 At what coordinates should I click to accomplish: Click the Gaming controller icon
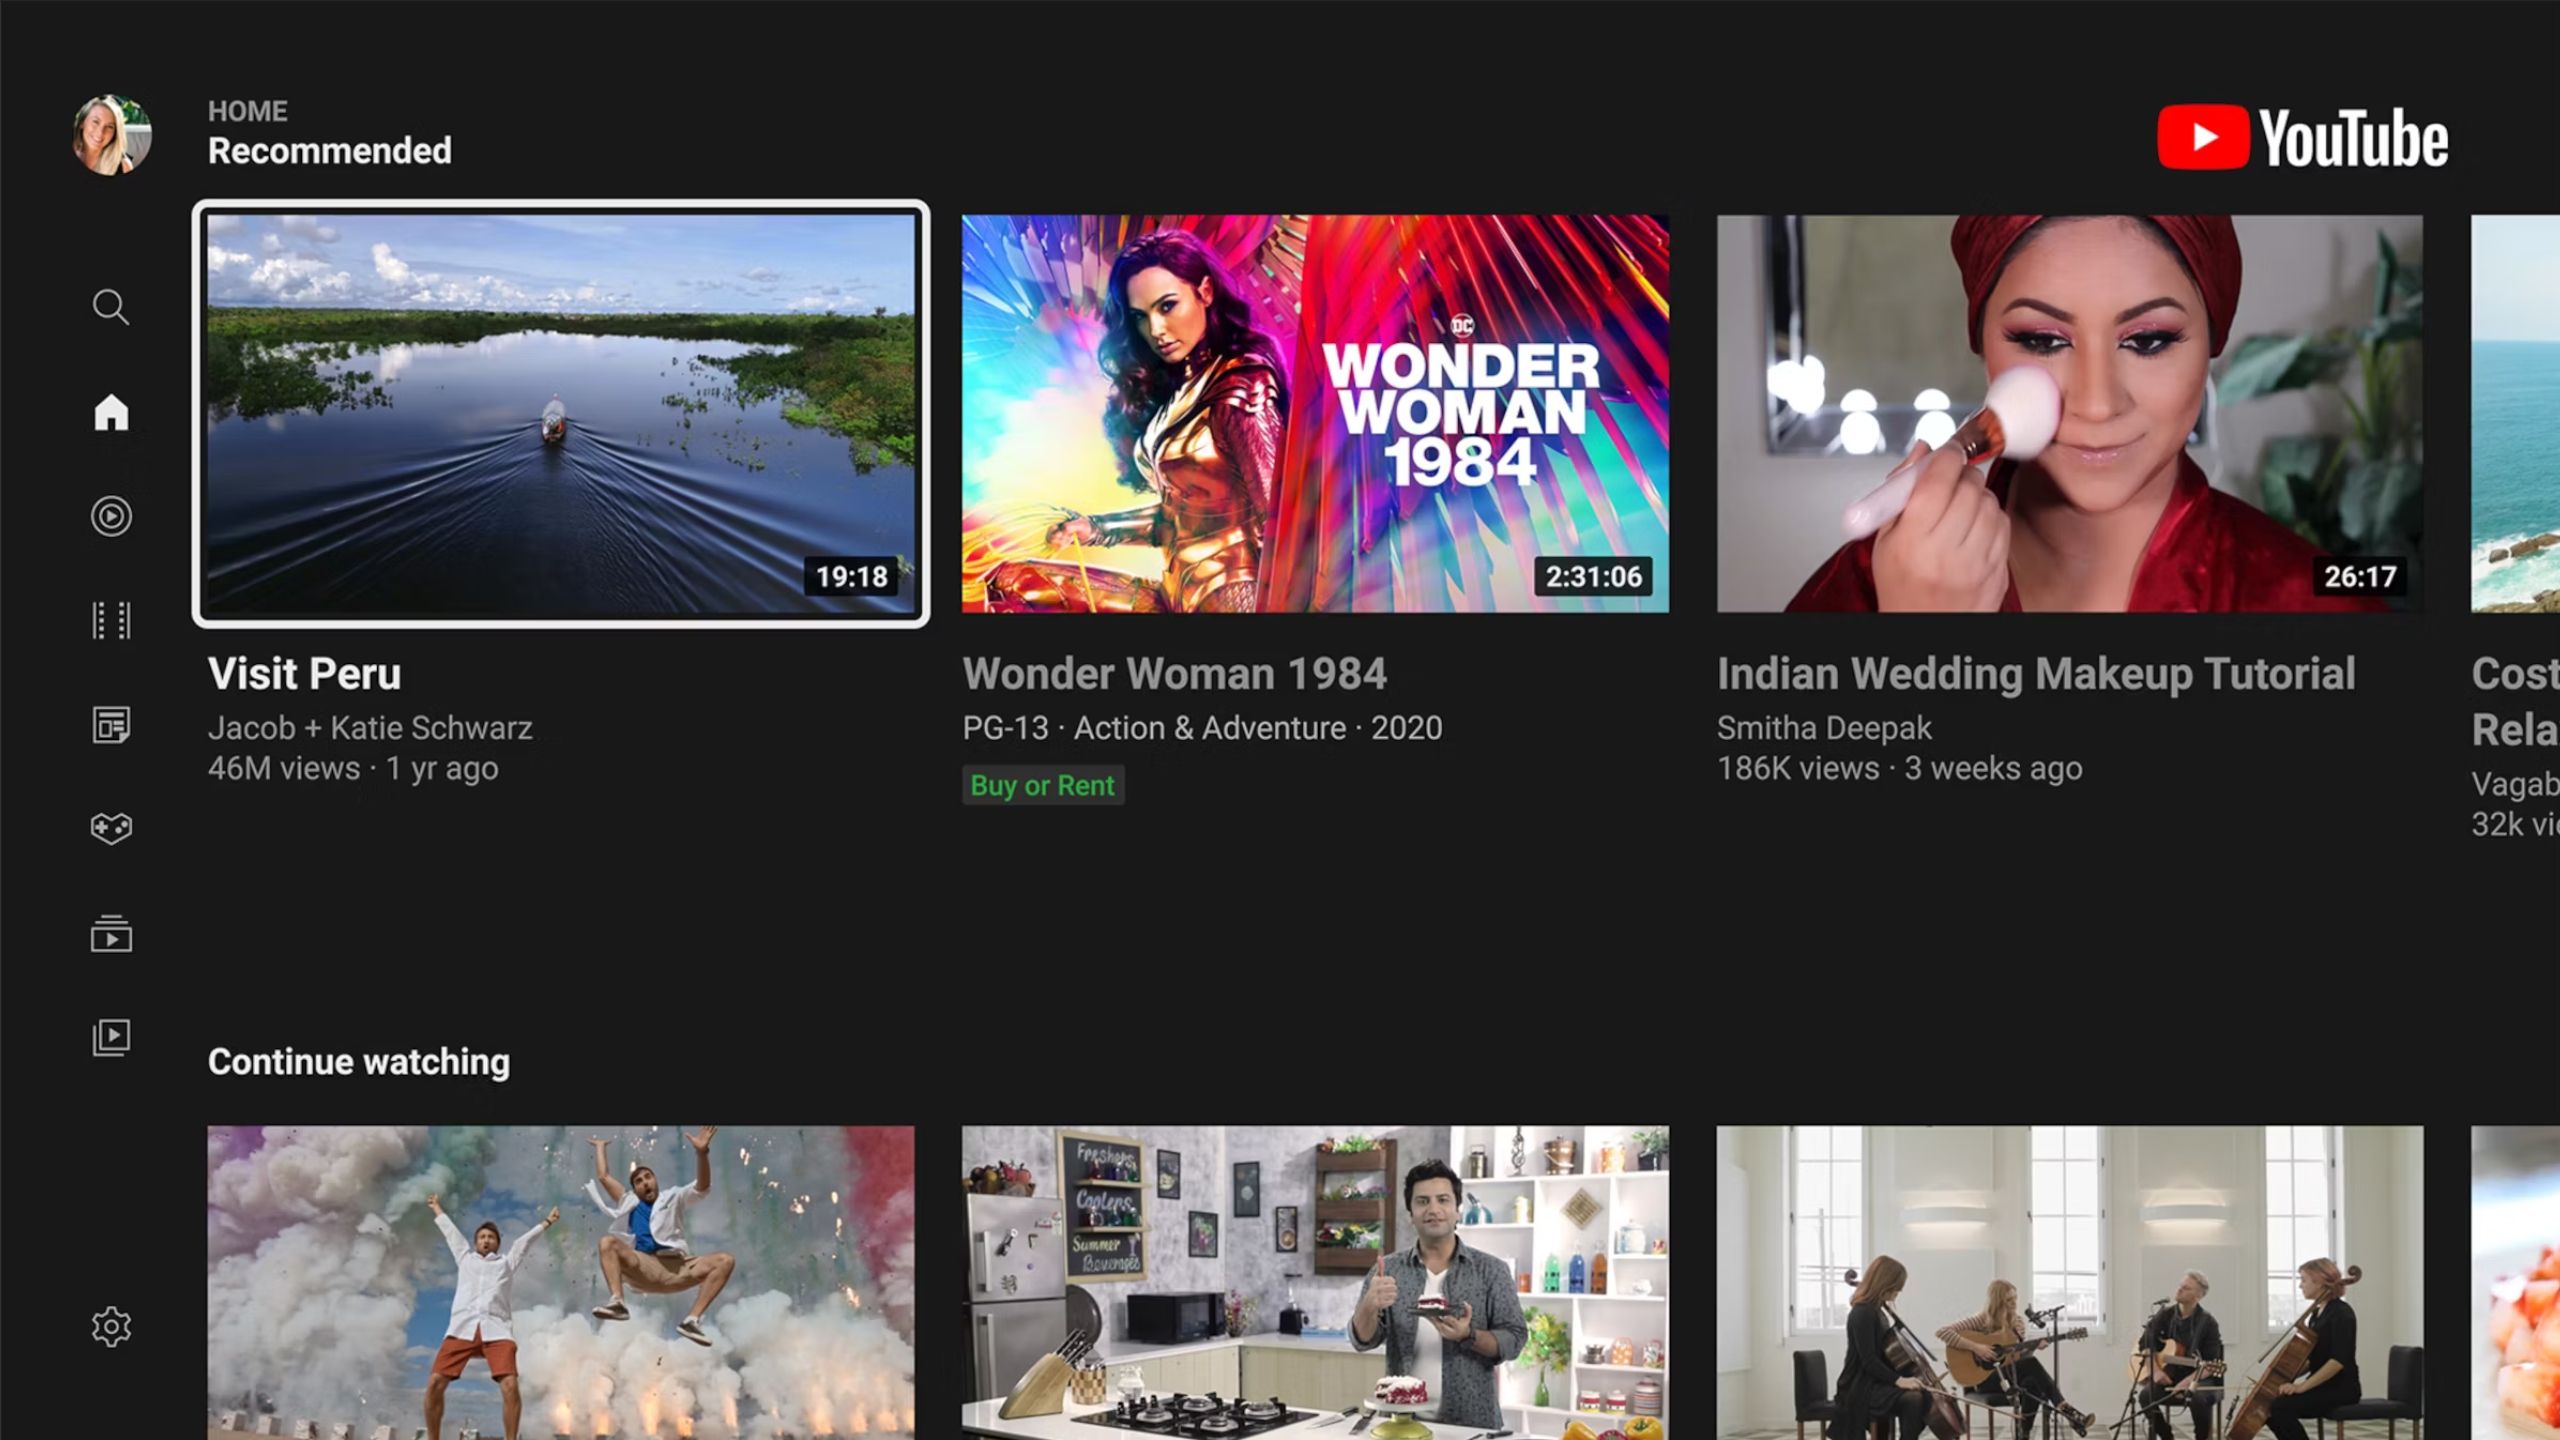tap(109, 828)
